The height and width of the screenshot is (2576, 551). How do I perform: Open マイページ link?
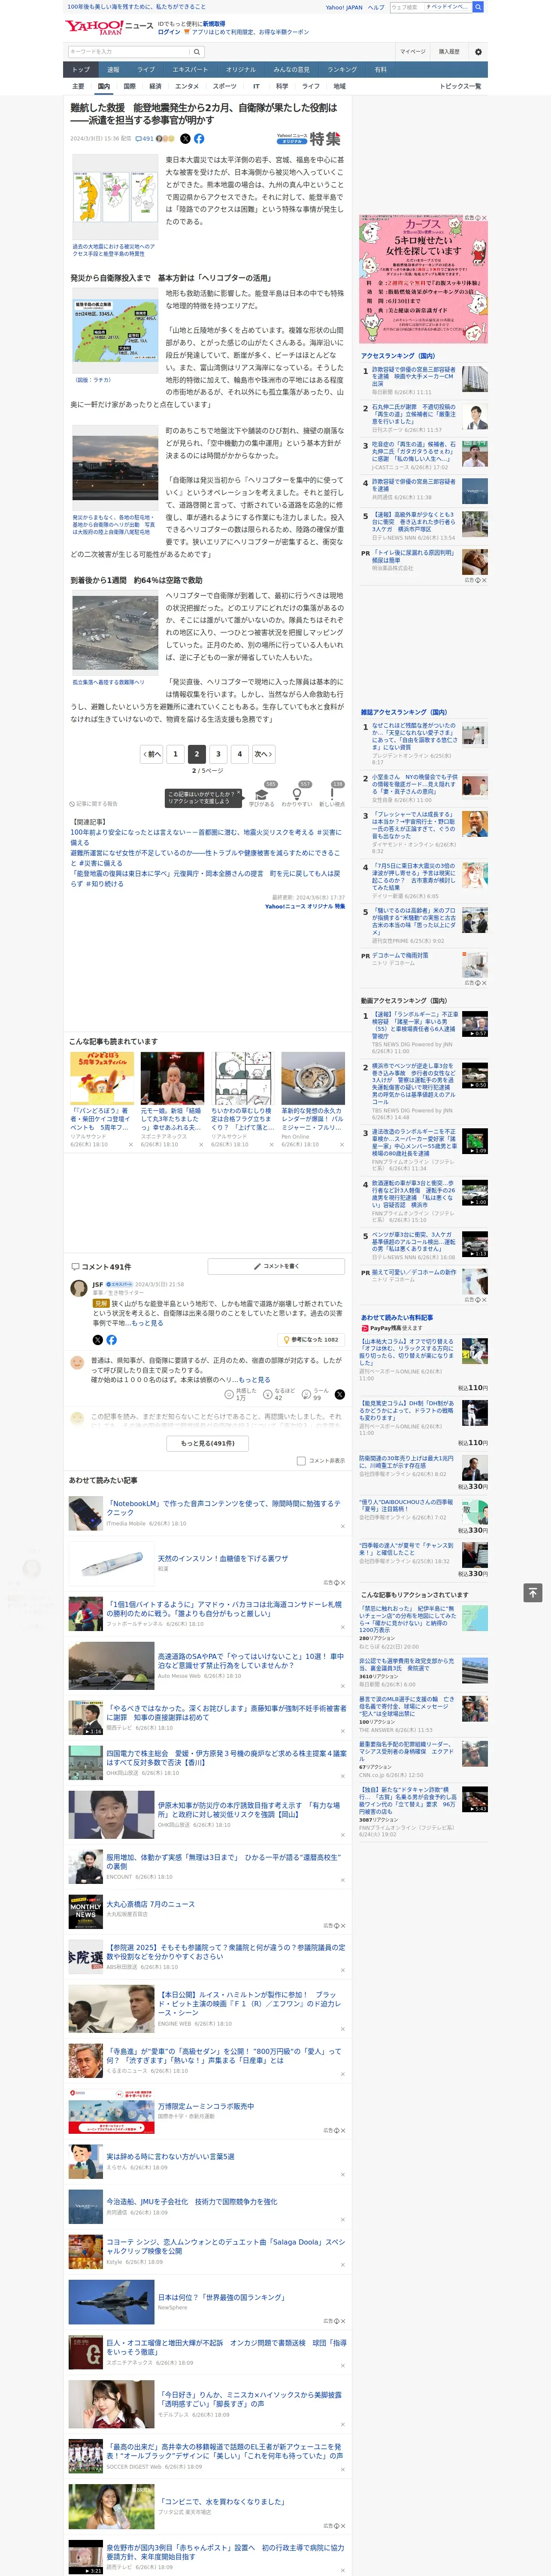[x=412, y=52]
